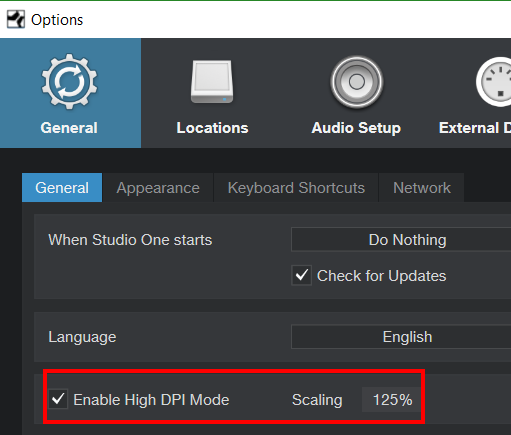Open the Locations drive icon section

point(212,82)
